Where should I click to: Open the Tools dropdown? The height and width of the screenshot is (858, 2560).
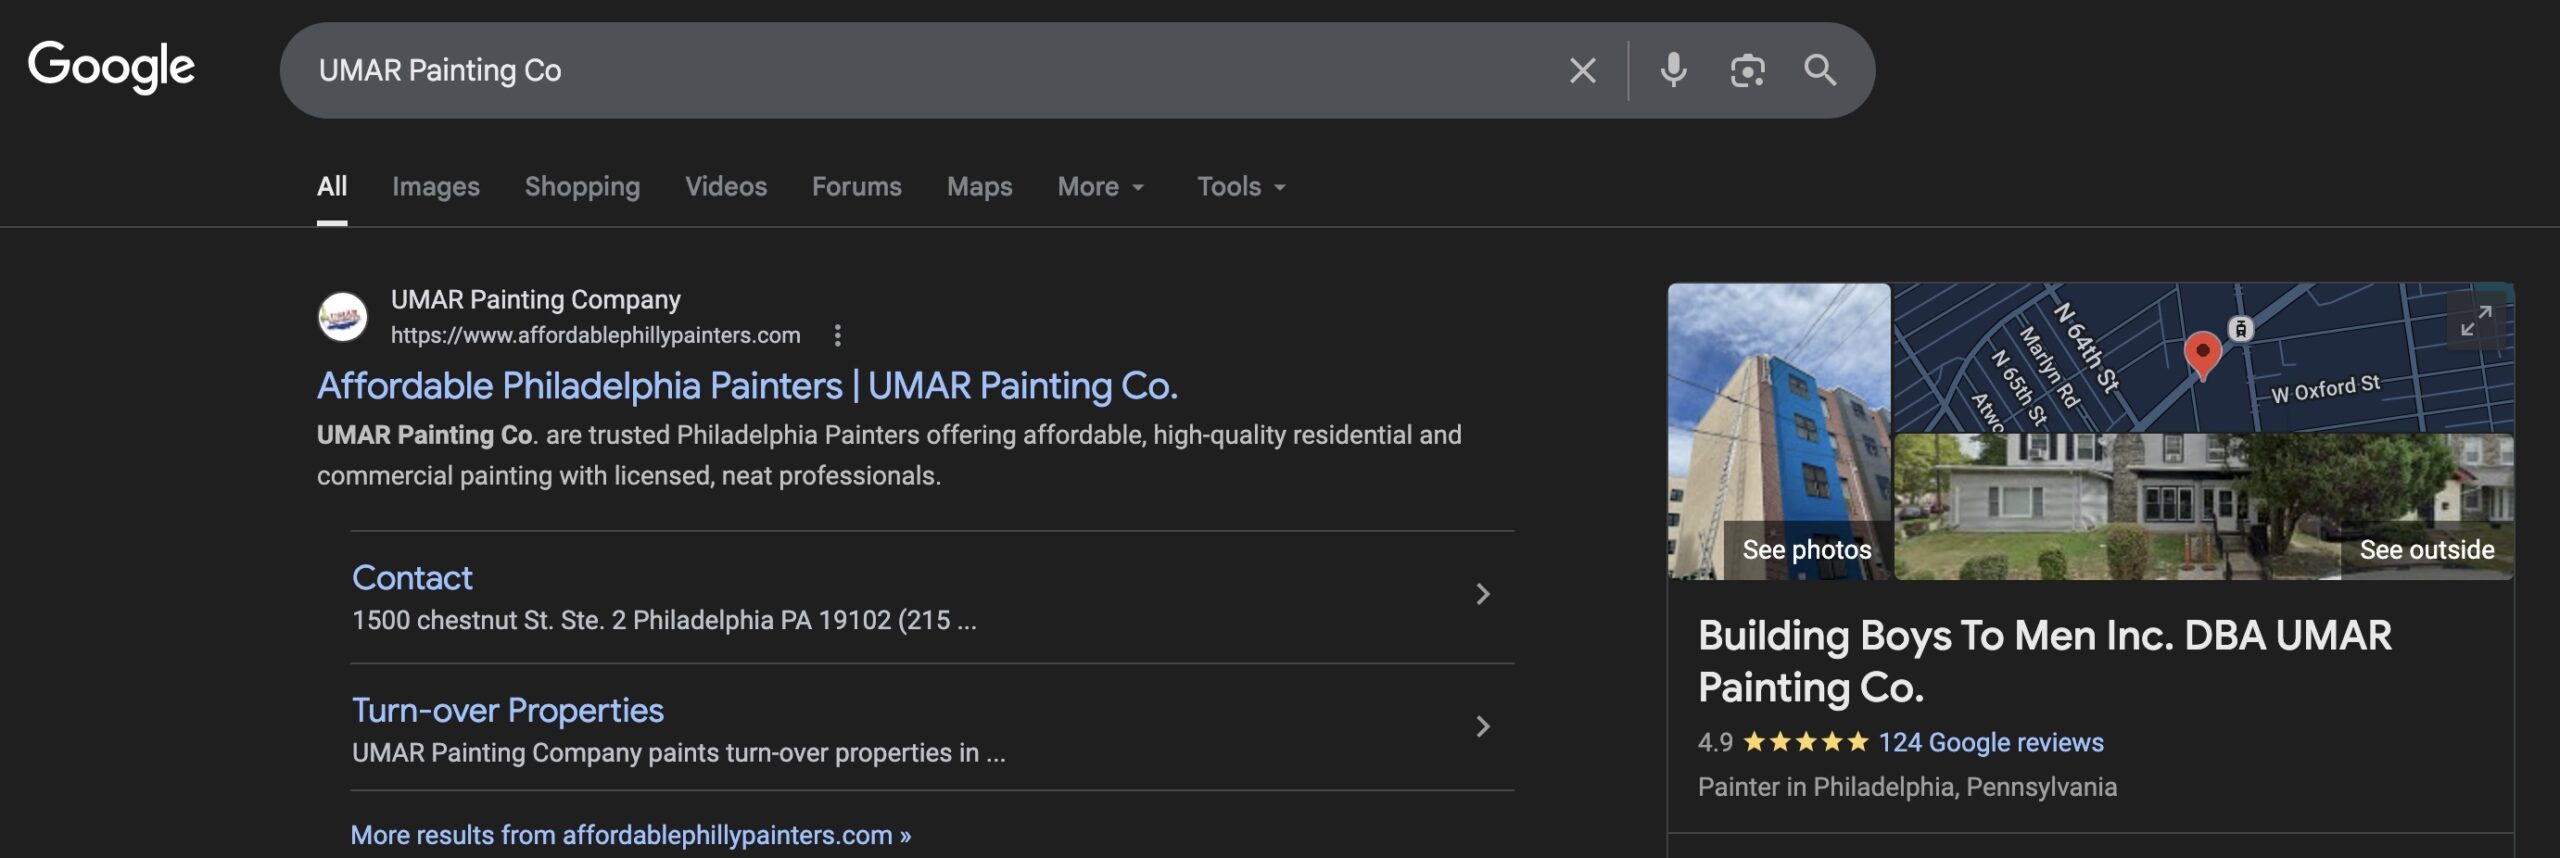(x=1240, y=187)
